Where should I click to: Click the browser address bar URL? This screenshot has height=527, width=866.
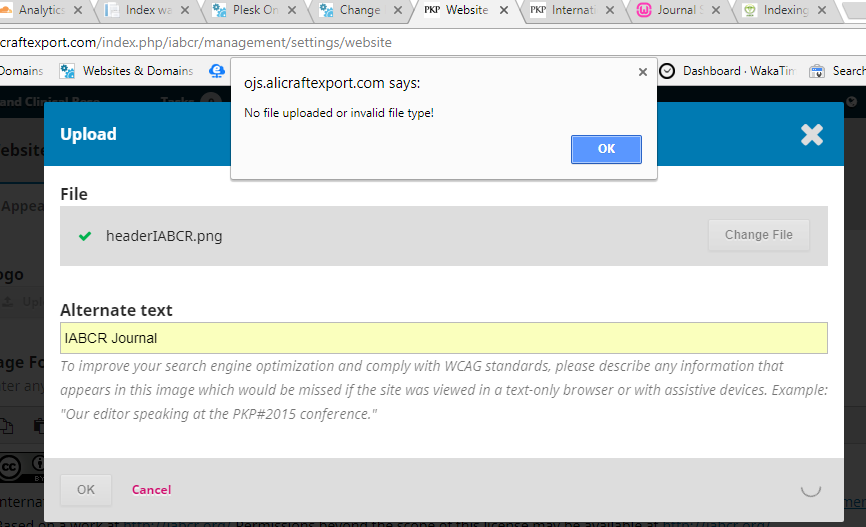(x=200, y=43)
